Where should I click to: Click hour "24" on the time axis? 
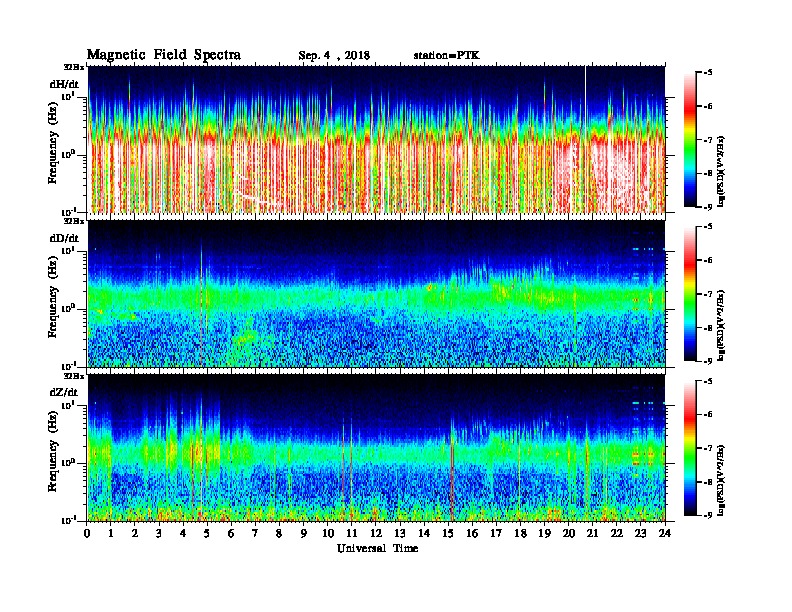click(x=665, y=533)
